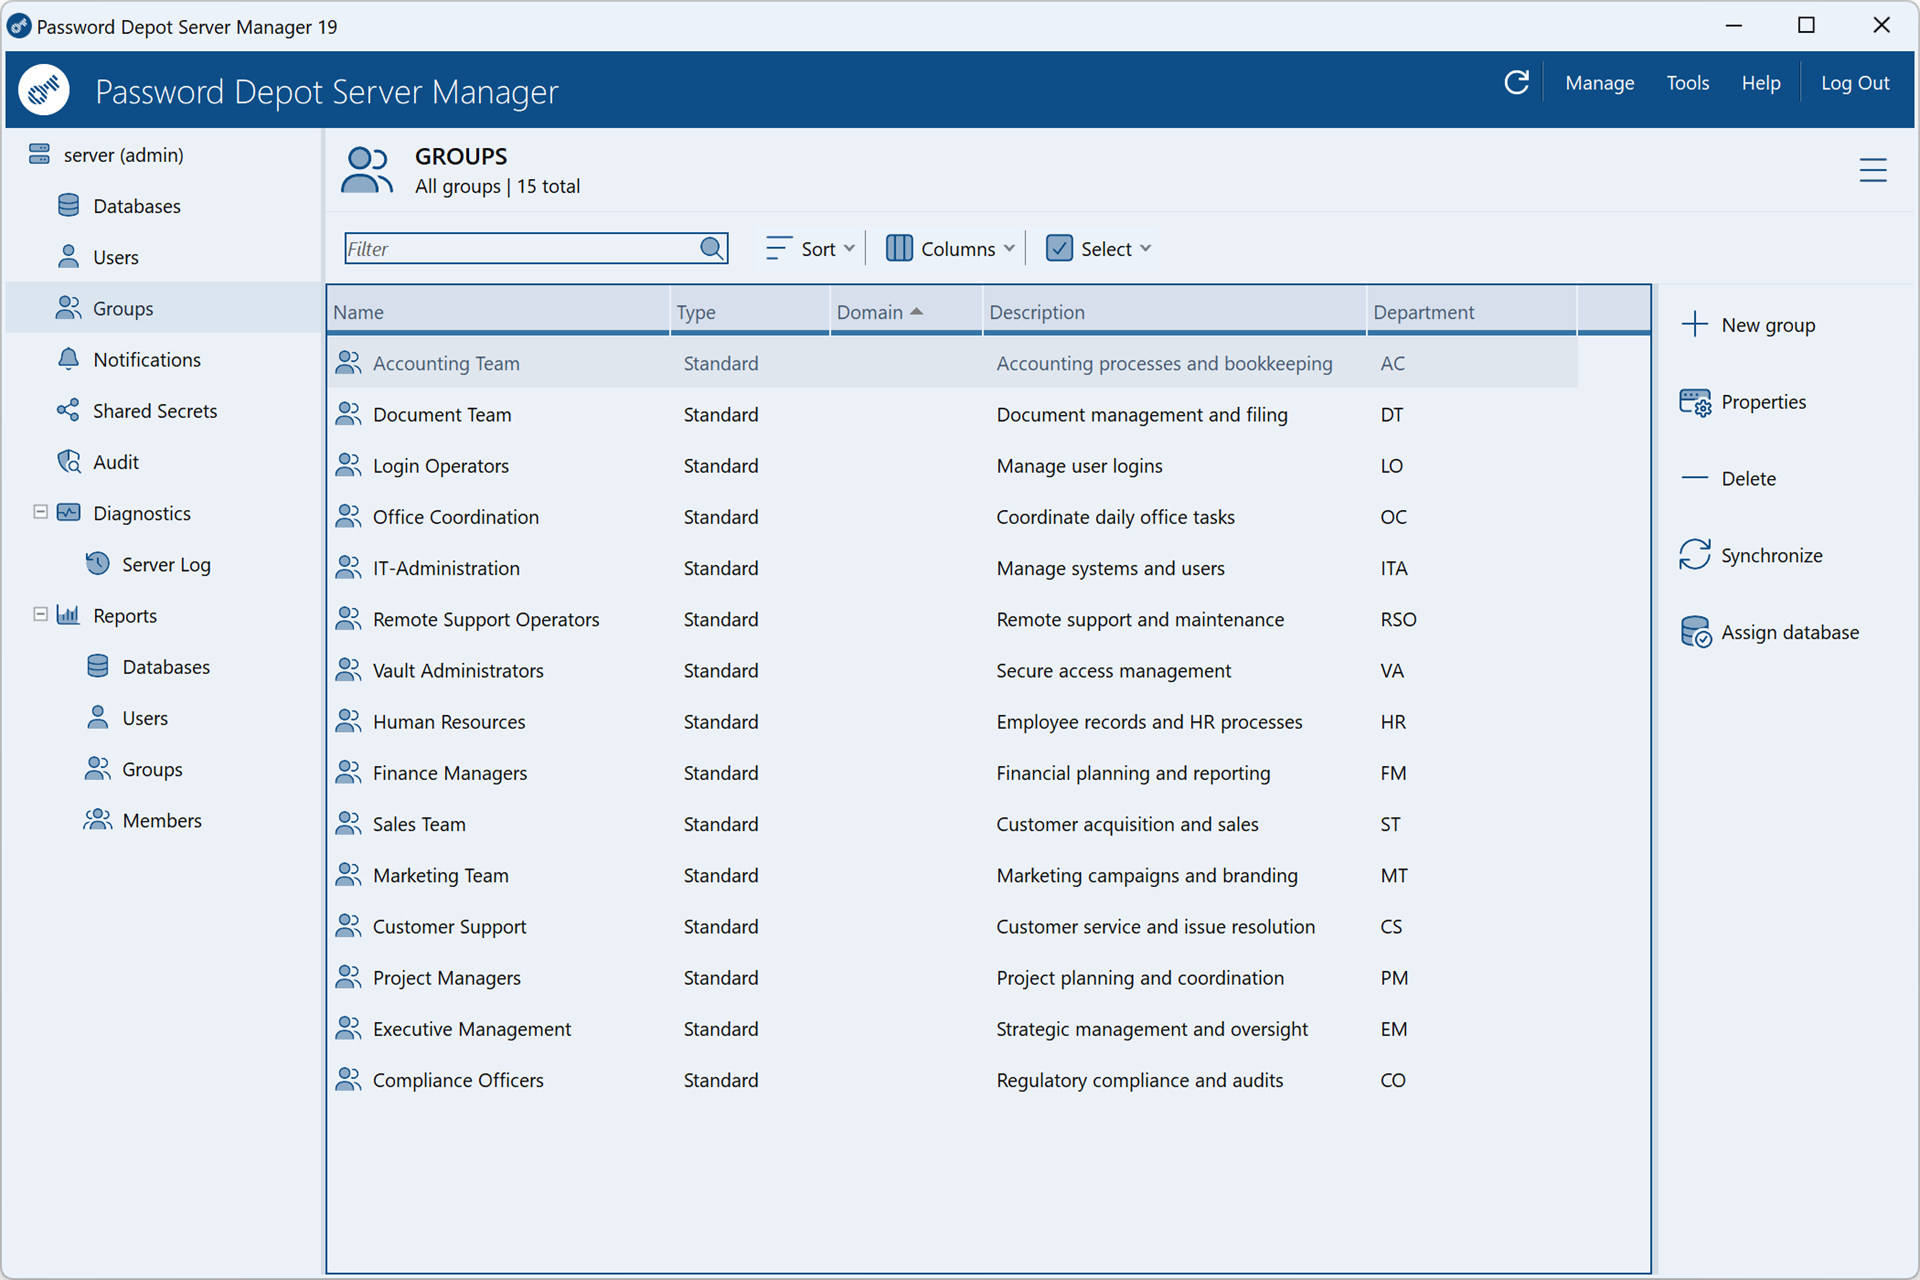Click the group icon beside Compliance Officers
Viewport: 1920px width, 1280px height.
348,1079
